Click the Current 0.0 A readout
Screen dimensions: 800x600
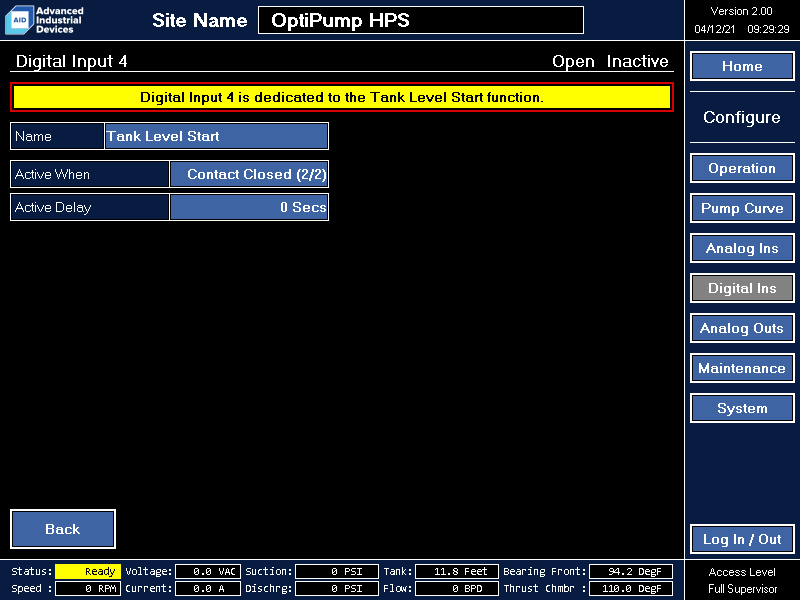pyautogui.click(x=208, y=588)
